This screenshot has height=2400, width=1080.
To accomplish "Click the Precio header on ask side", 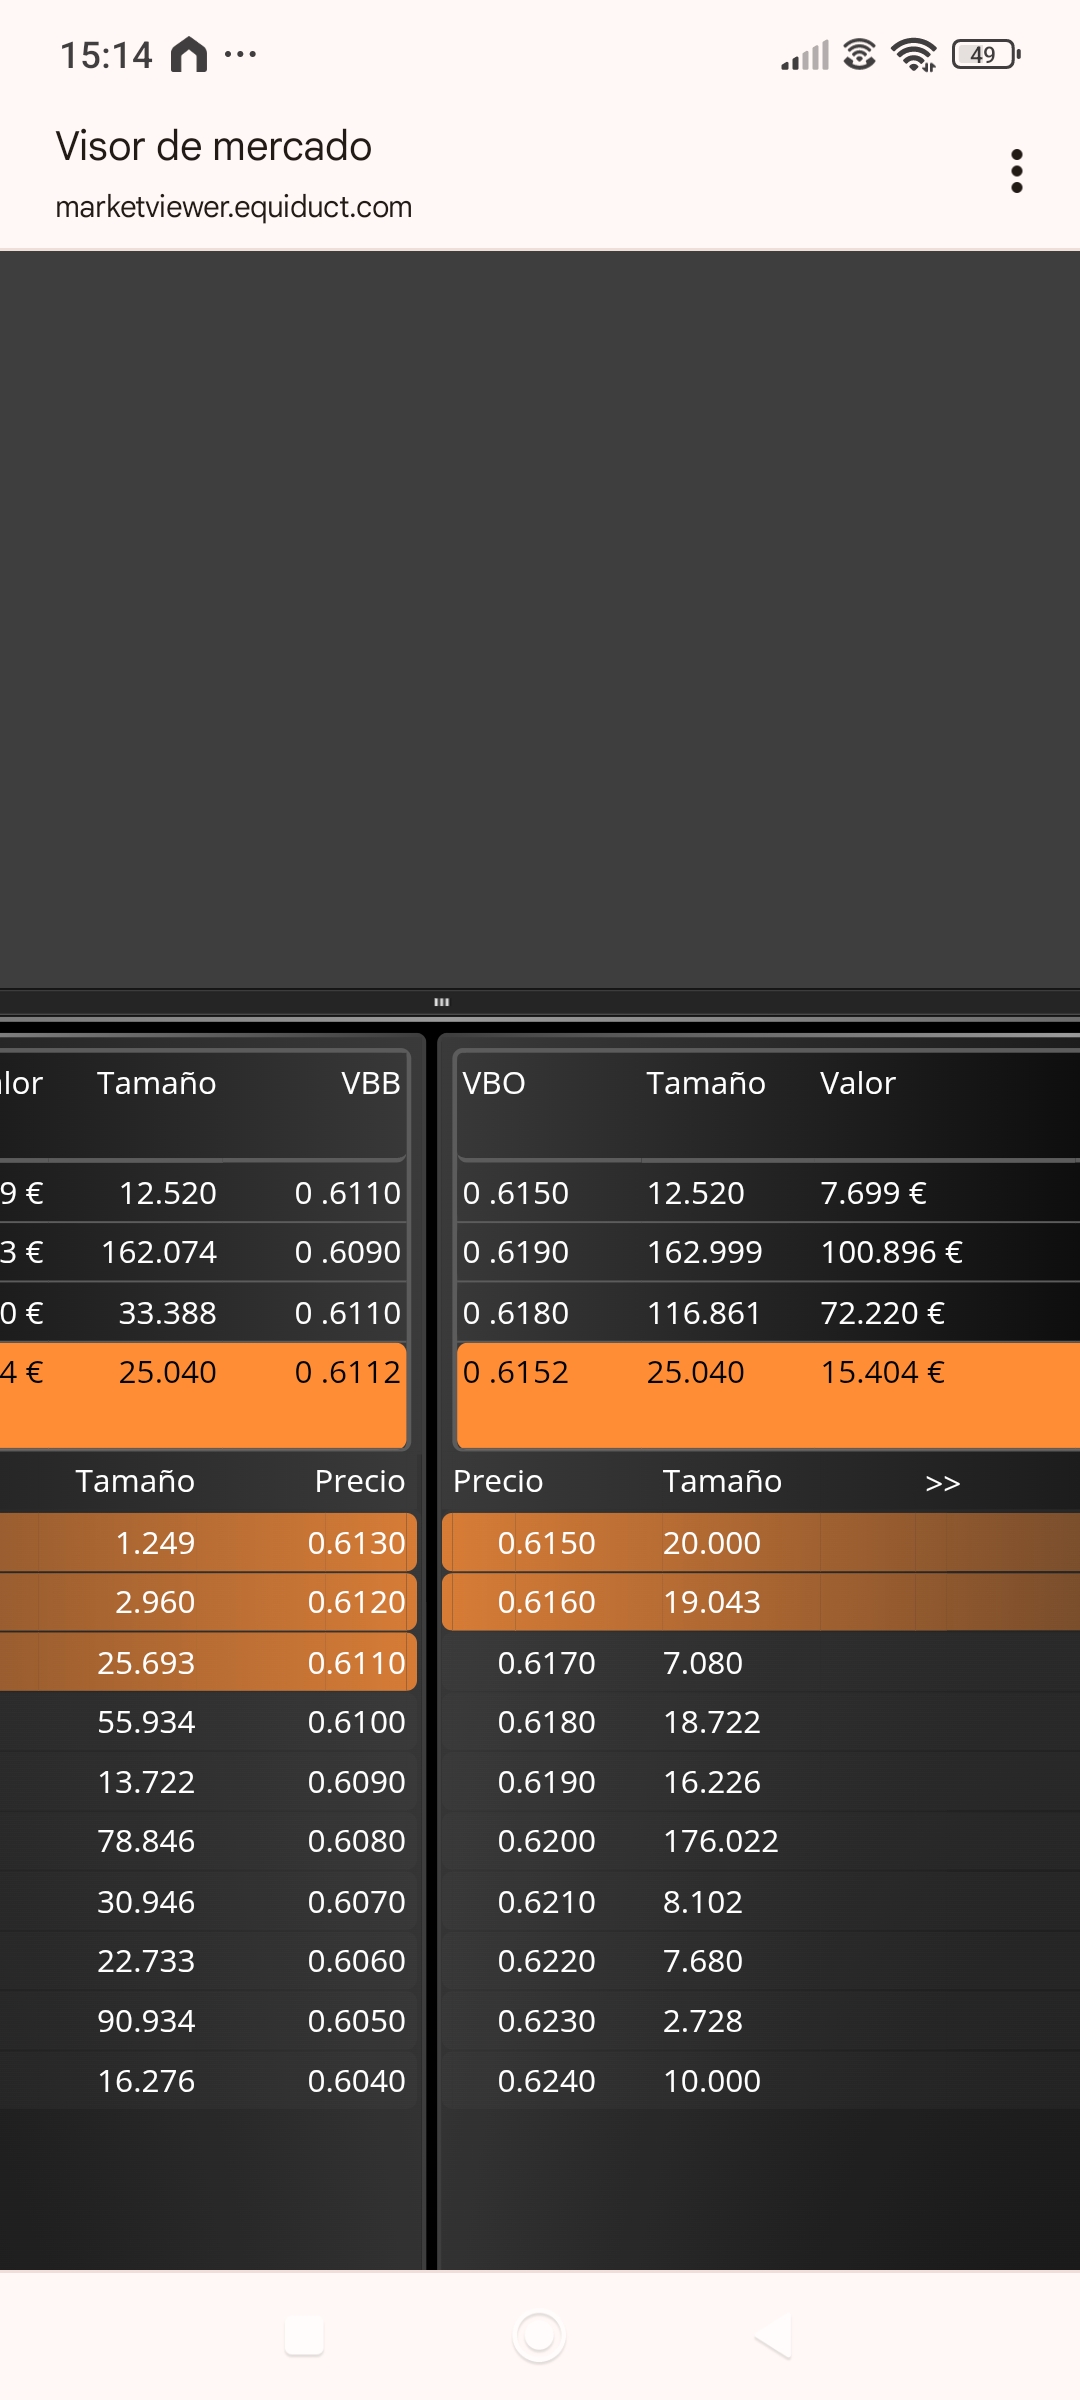I will (x=497, y=1481).
